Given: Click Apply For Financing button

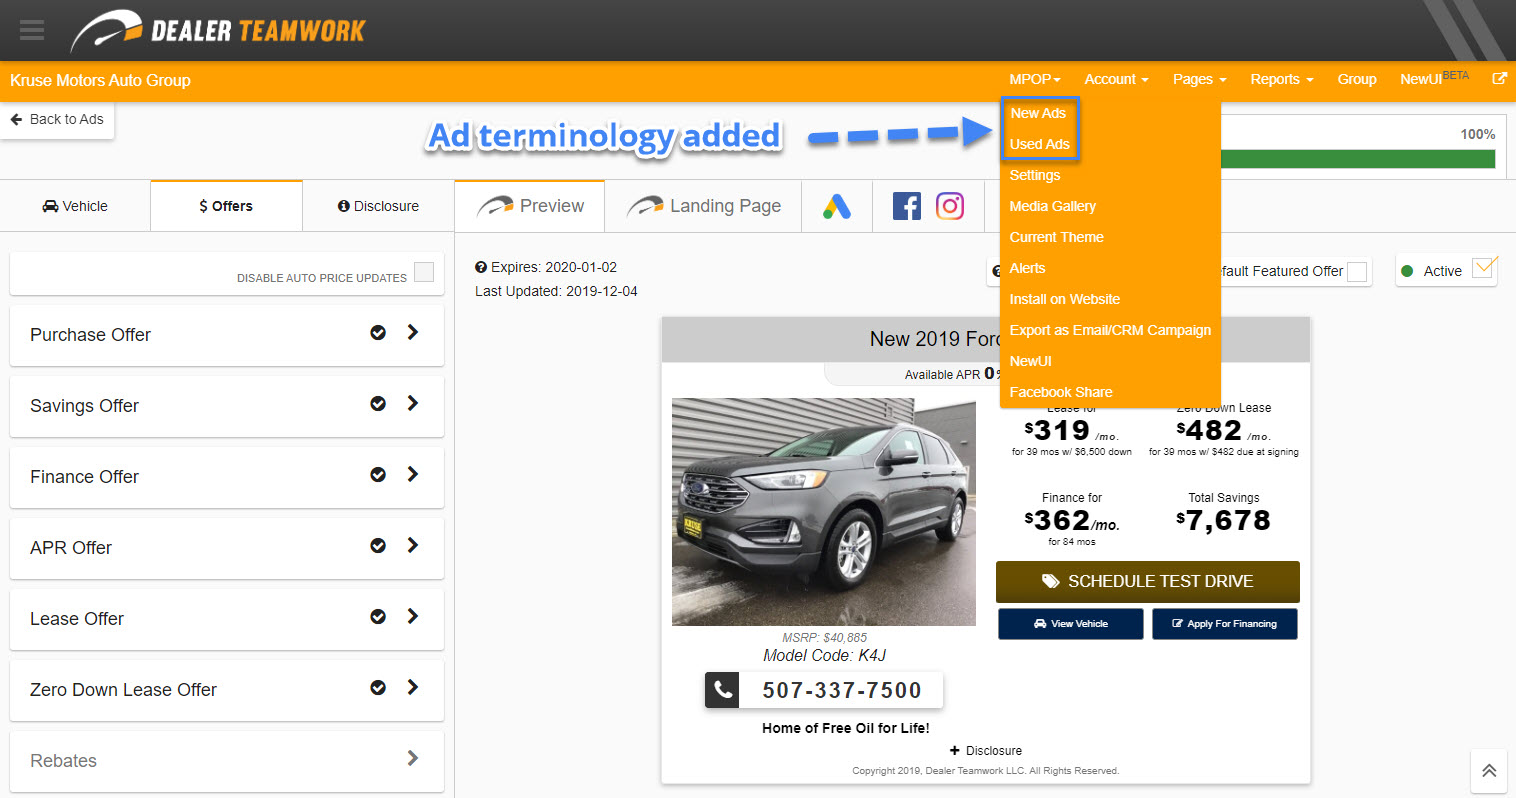Looking at the screenshot, I should [1224, 624].
